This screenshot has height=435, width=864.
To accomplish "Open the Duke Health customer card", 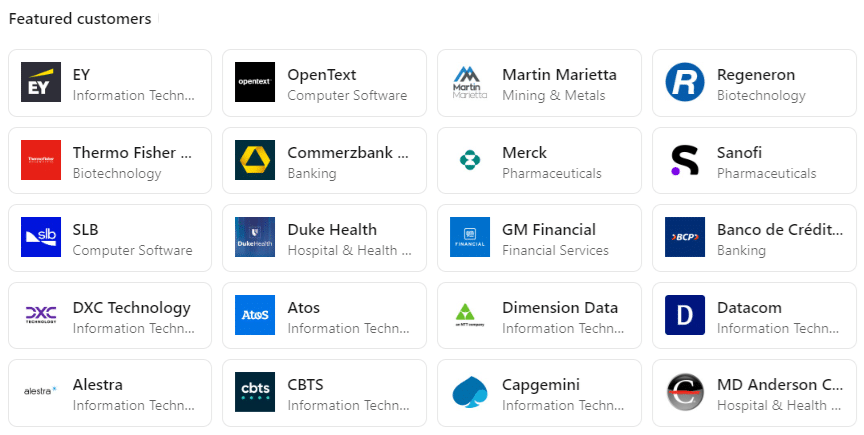I will 325,238.
